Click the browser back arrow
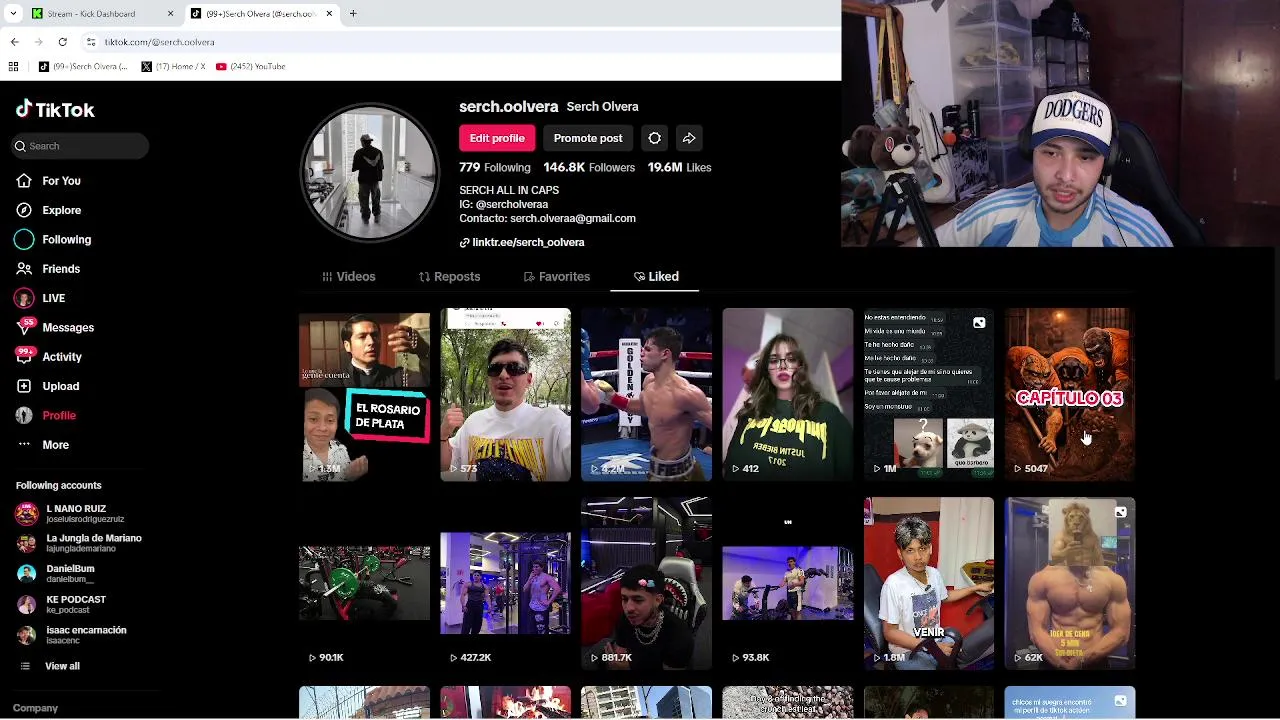 point(14,42)
